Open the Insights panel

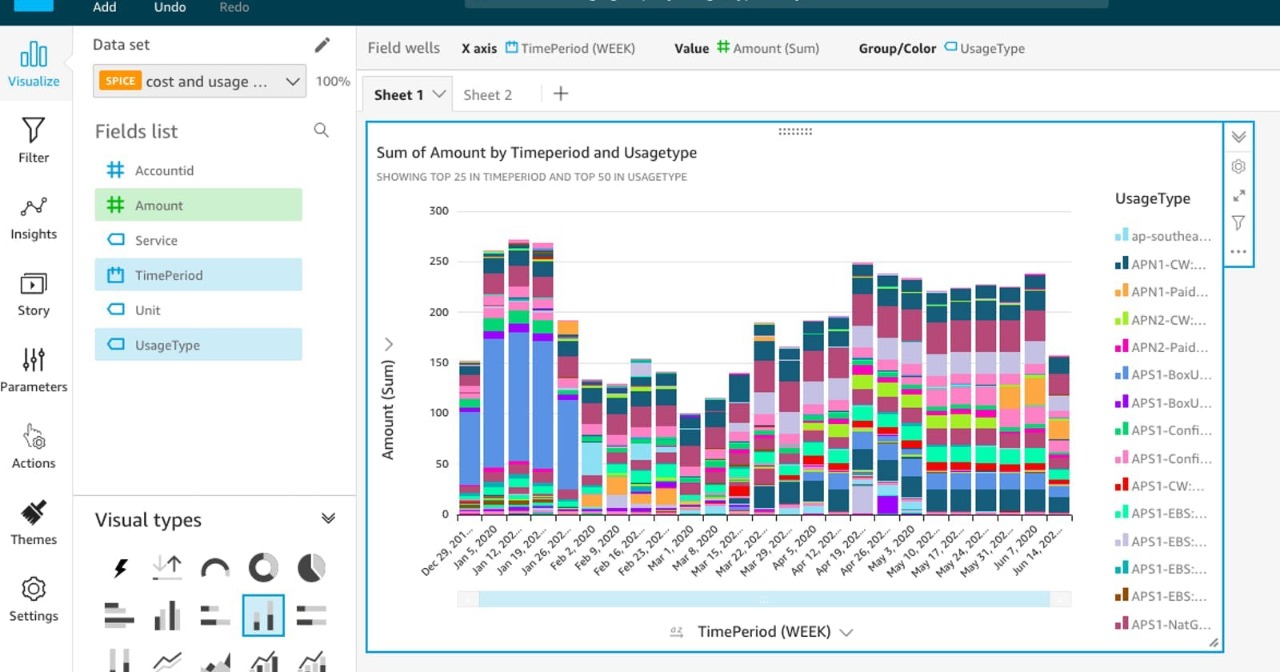point(34,217)
